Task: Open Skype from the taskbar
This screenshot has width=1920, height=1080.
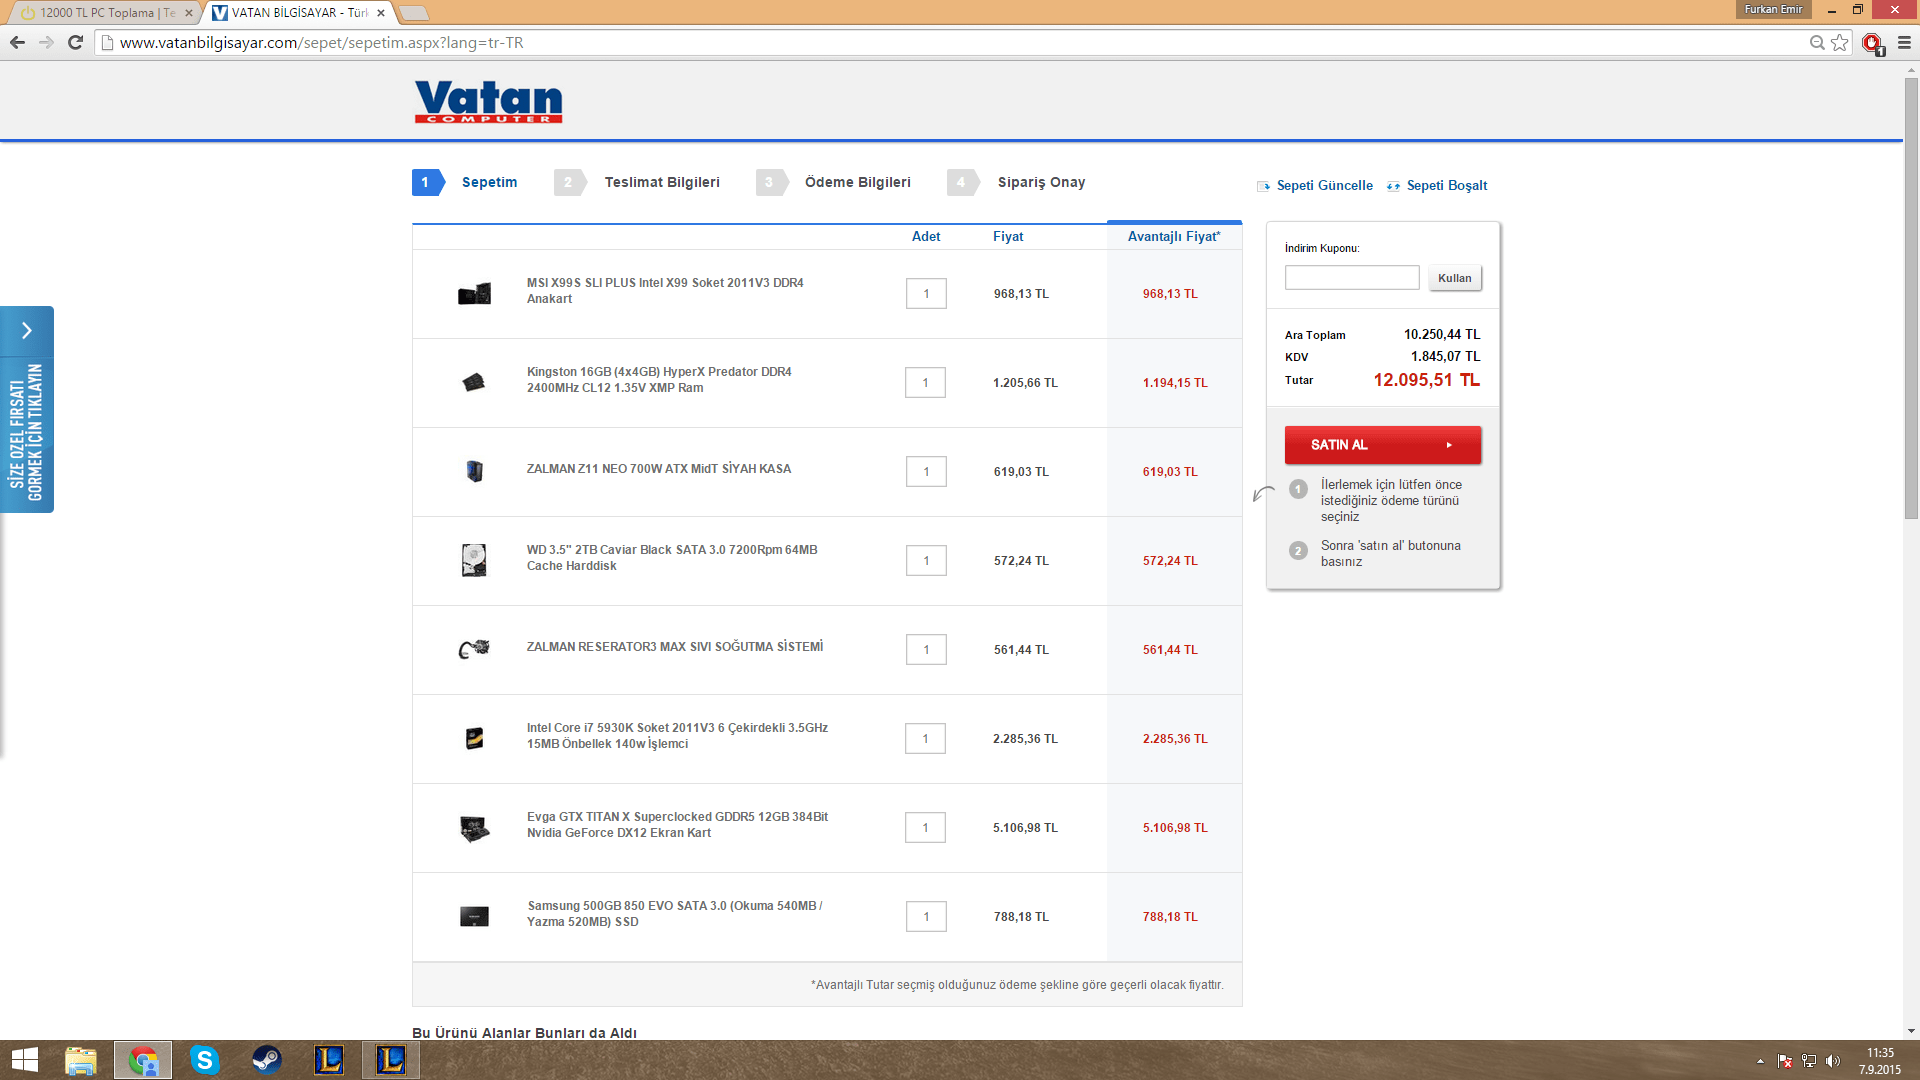Action: pyautogui.click(x=204, y=1059)
